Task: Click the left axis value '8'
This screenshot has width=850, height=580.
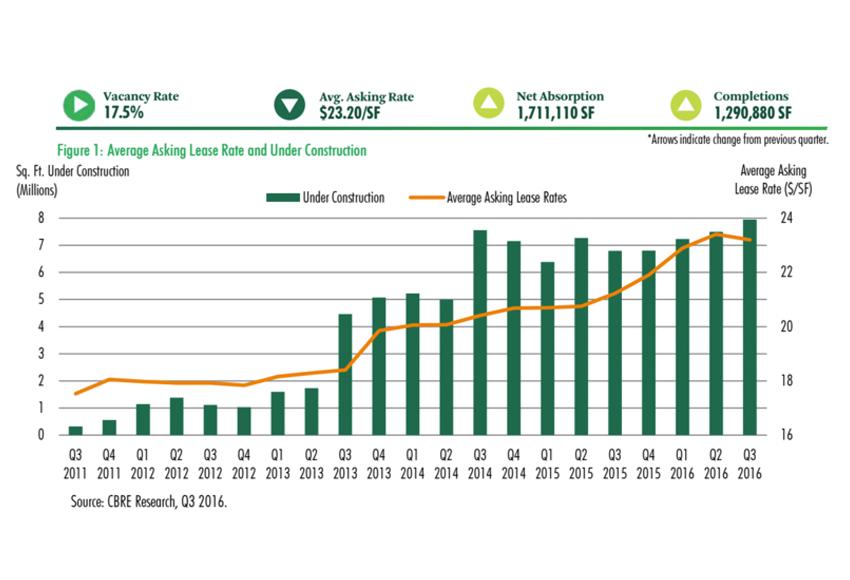Action: [x=41, y=218]
